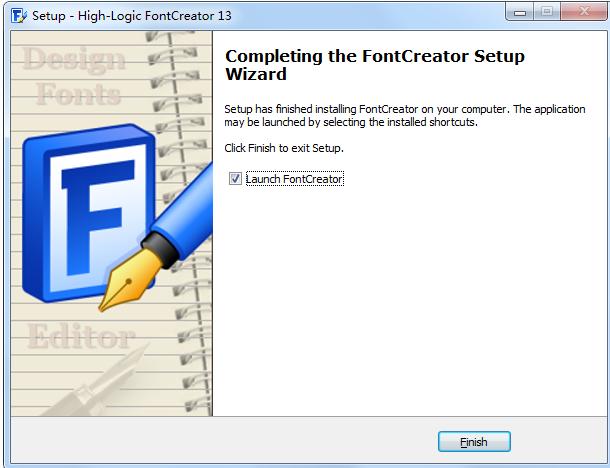Close the Setup wizard window
This screenshot has width=610, height=468.
(584, 12)
